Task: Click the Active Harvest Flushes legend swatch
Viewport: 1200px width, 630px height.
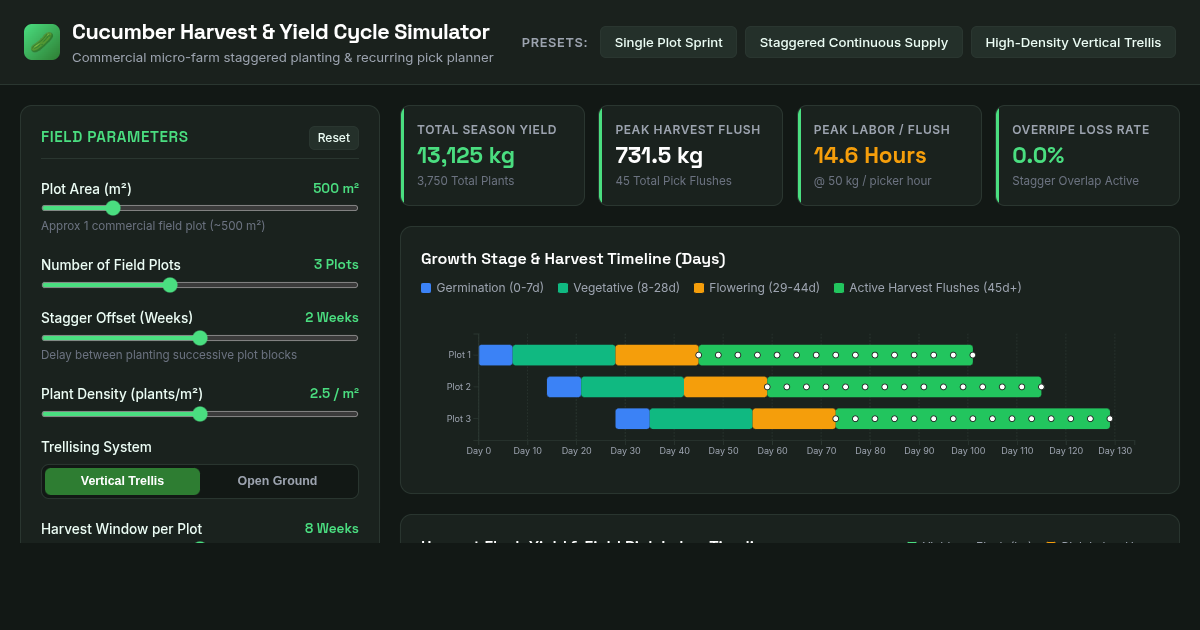Action: pyautogui.click(x=839, y=288)
